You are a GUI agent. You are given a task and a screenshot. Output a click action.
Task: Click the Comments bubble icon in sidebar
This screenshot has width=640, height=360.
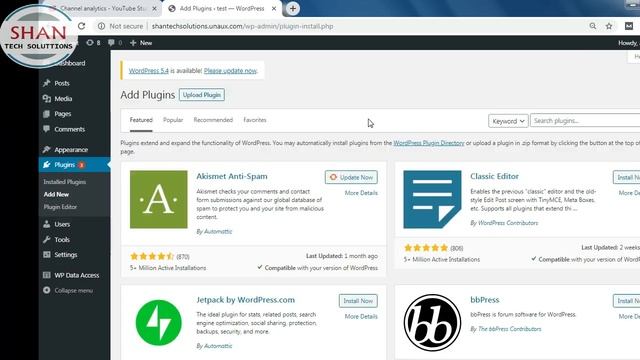[x=47, y=129]
